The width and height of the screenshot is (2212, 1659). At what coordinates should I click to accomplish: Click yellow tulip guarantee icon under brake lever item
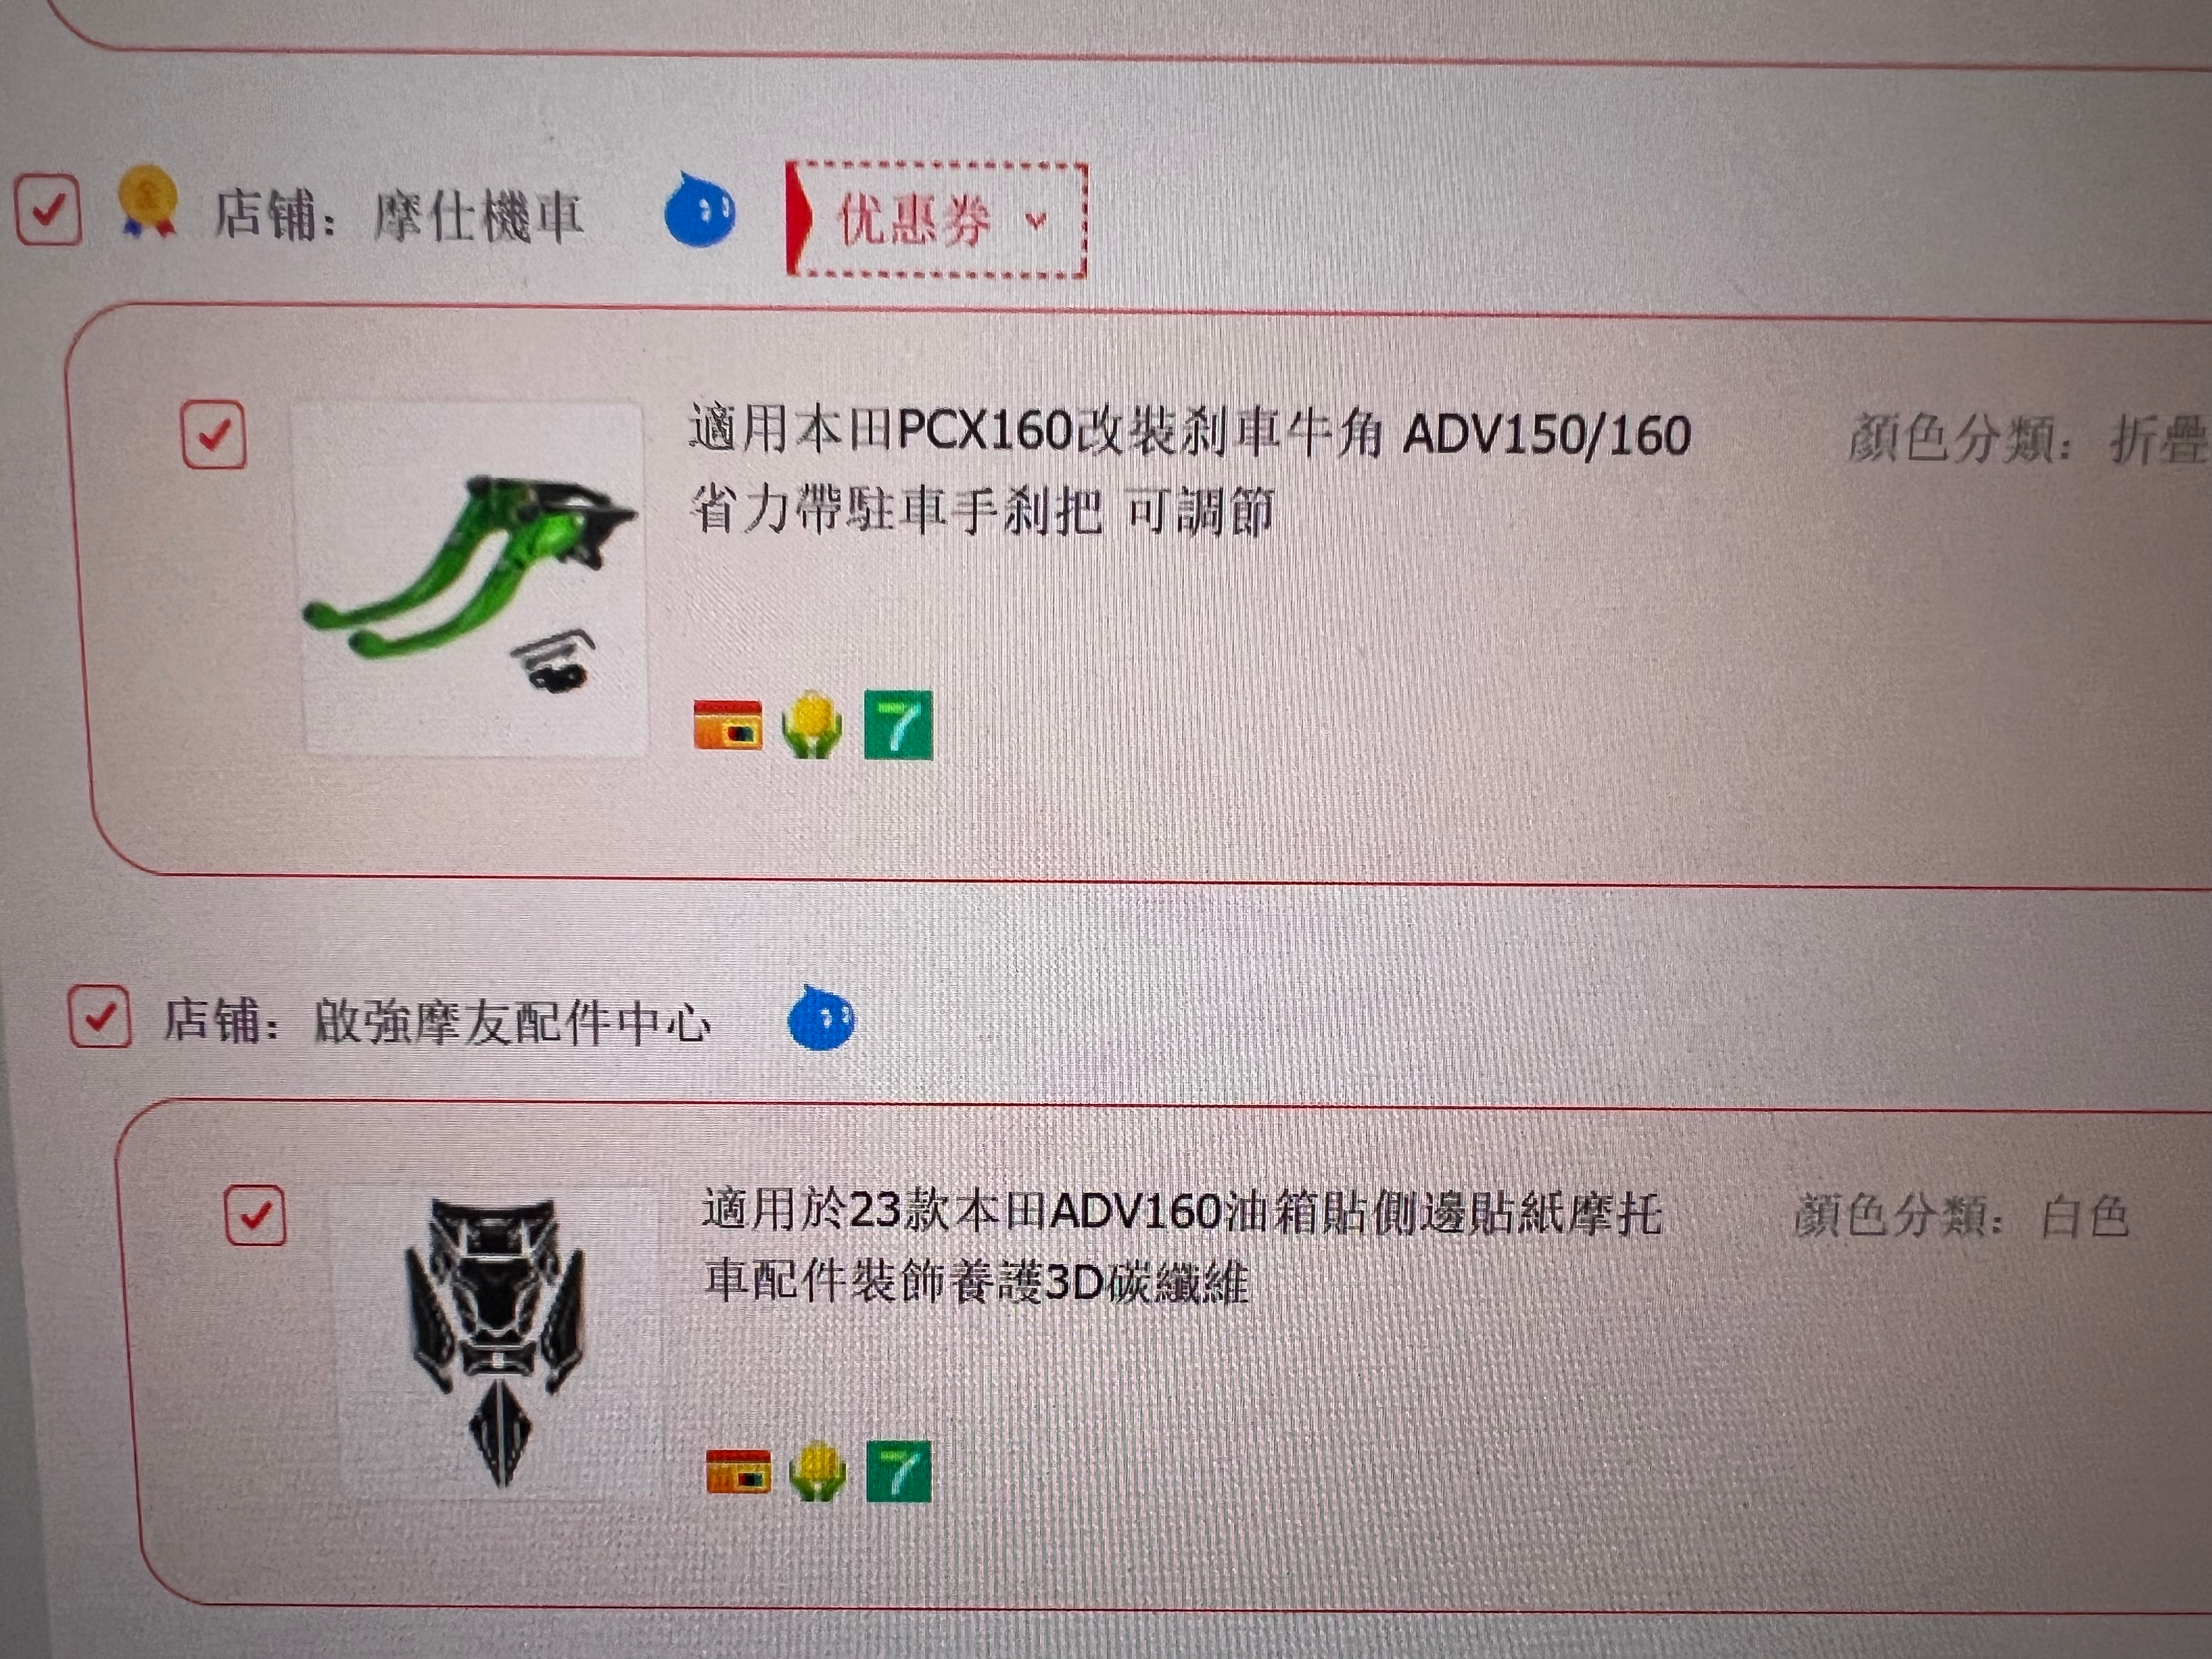811,725
